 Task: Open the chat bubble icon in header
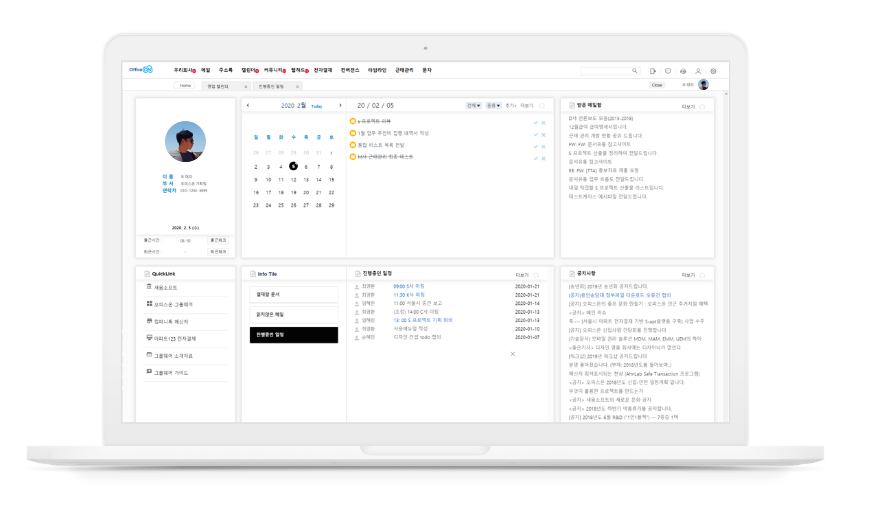(668, 71)
